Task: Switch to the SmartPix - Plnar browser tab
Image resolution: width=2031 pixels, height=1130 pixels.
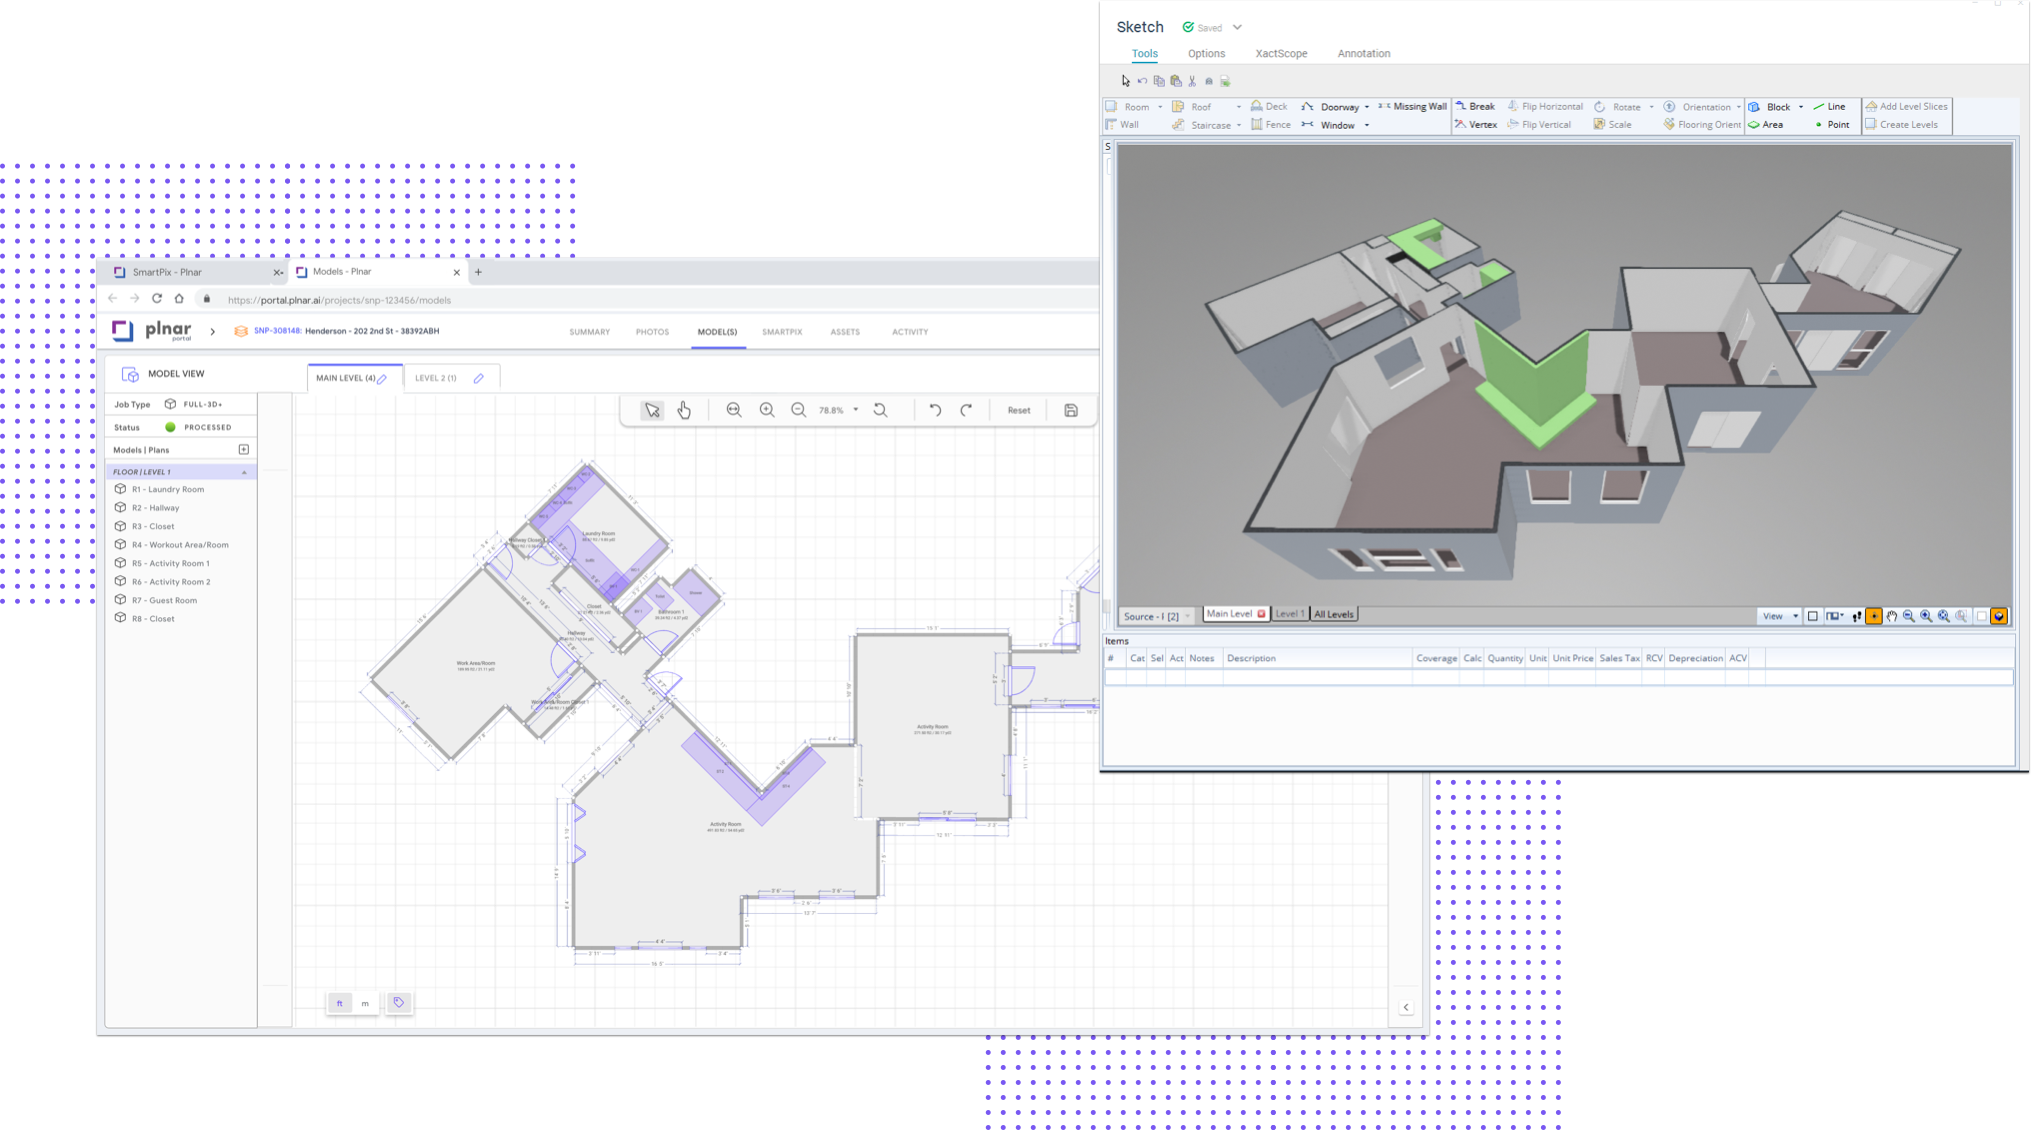Action: coord(190,272)
